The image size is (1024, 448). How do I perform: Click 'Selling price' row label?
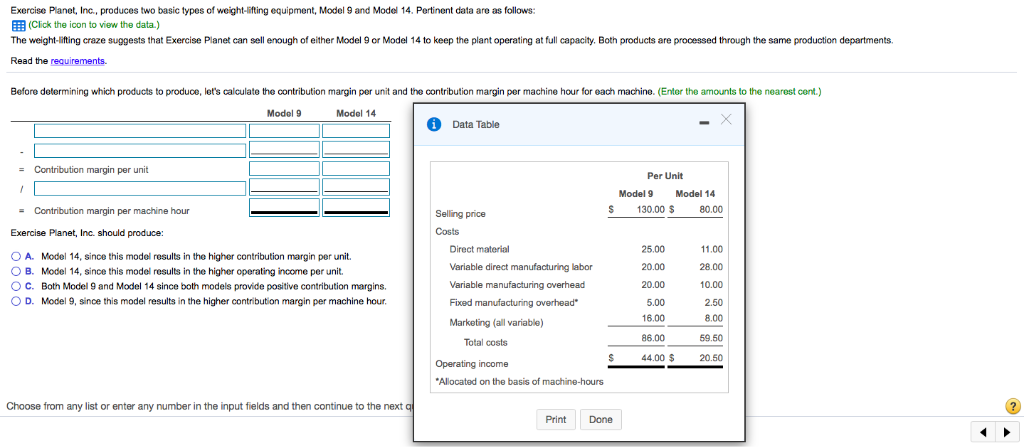[460, 214]
